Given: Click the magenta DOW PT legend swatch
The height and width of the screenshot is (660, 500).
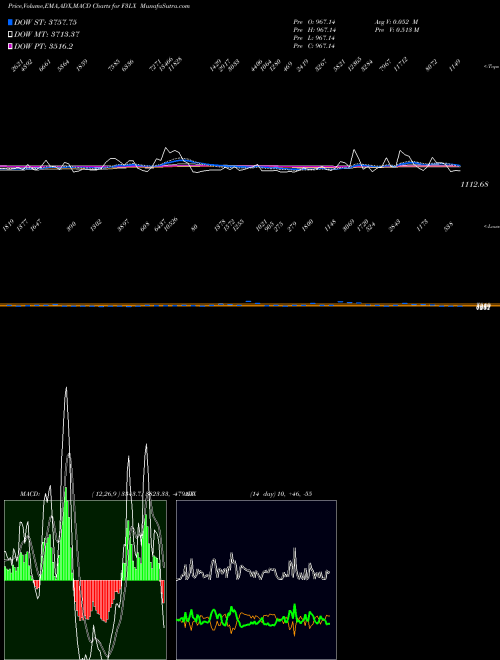Looking at the screenshot, I should [10, 47].
